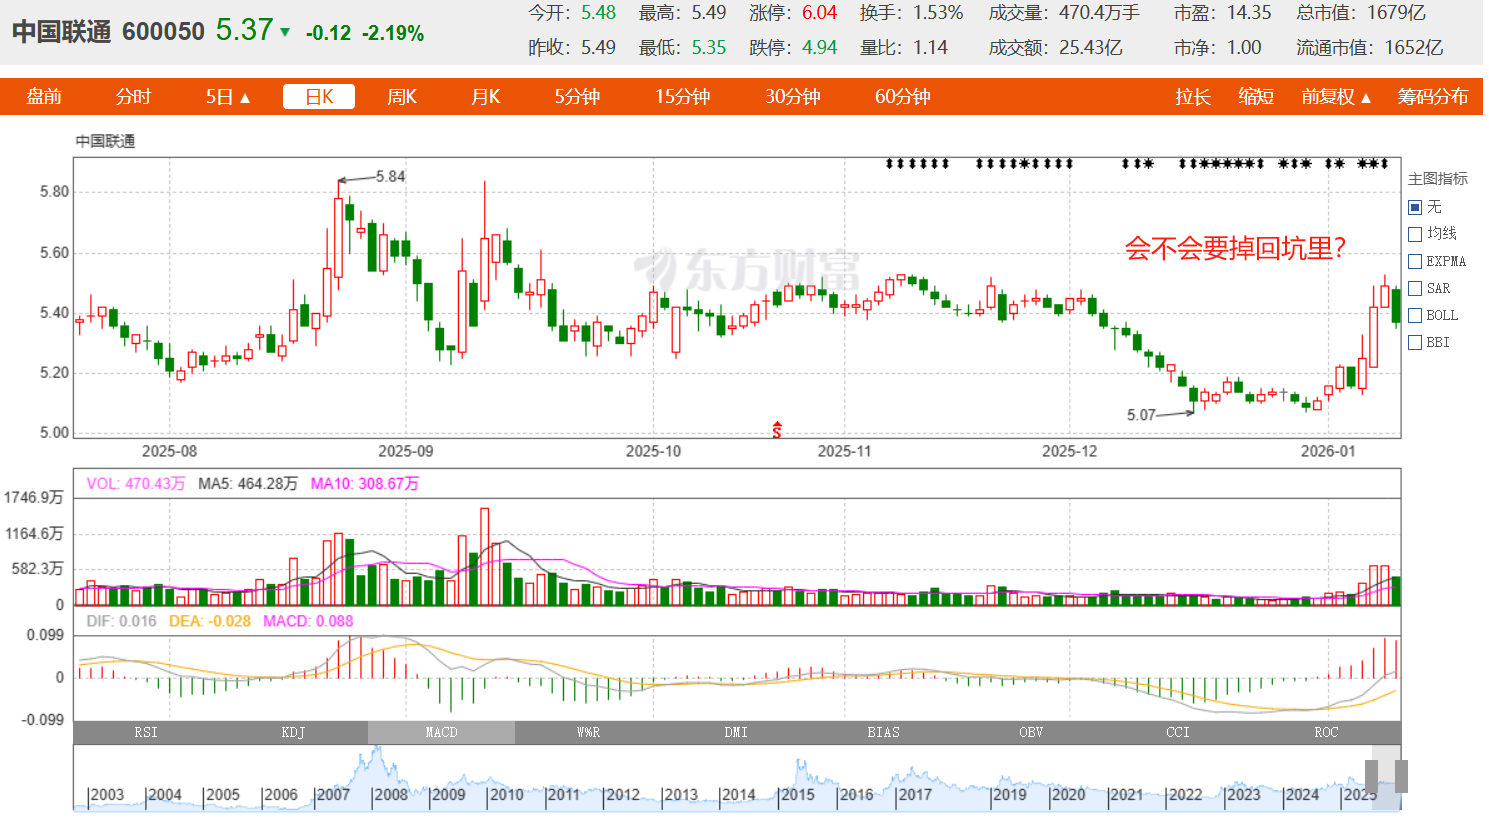Click the 换手 1.53% turnover value
Viewport: 1489px width, 830px height.
pos(938,13)
